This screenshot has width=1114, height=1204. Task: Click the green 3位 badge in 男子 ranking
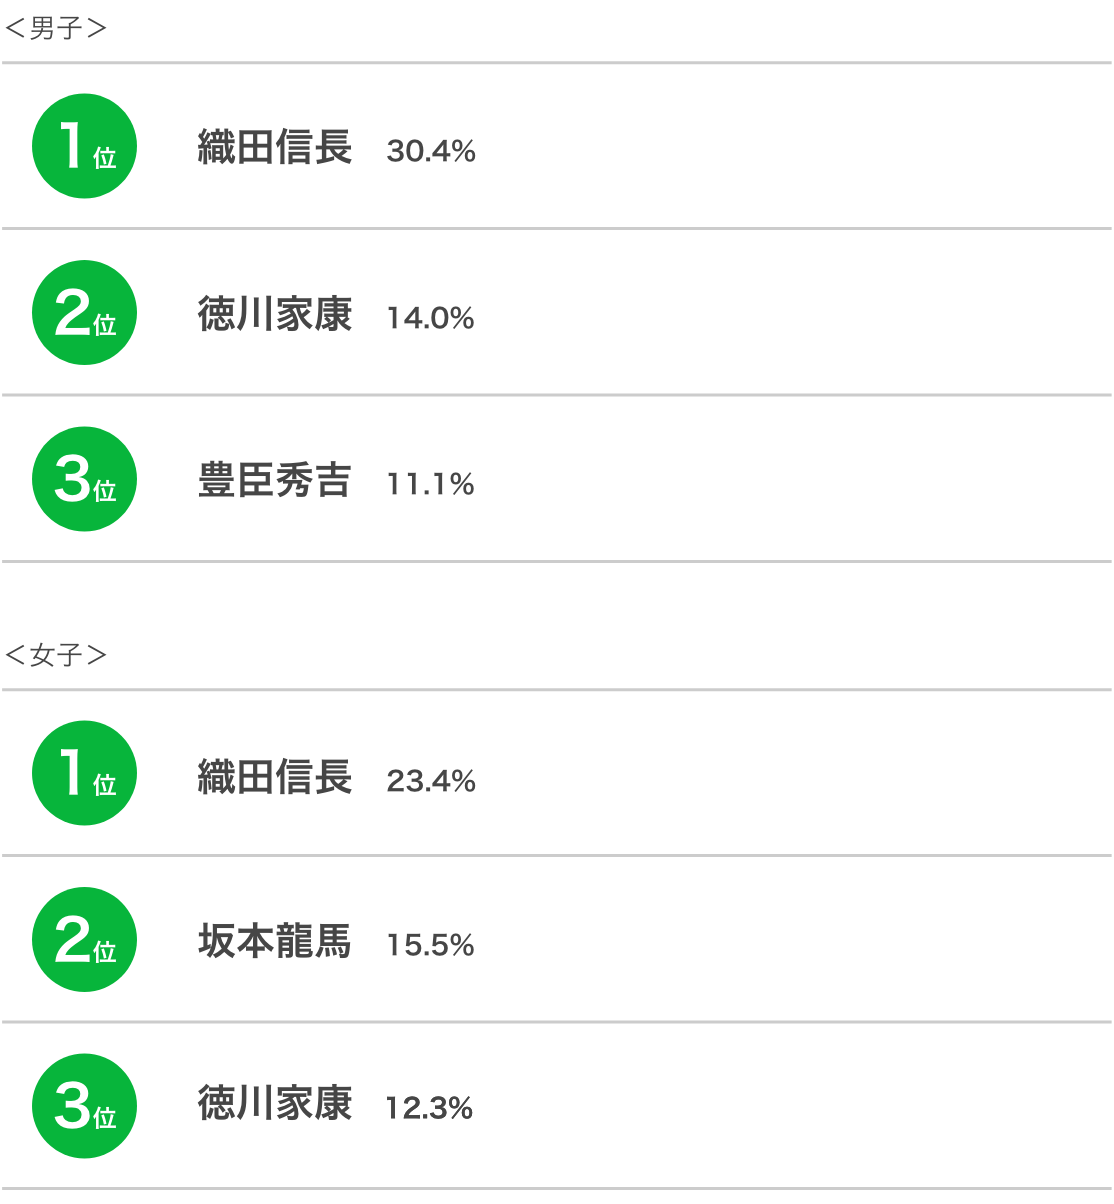coord(84,479)
